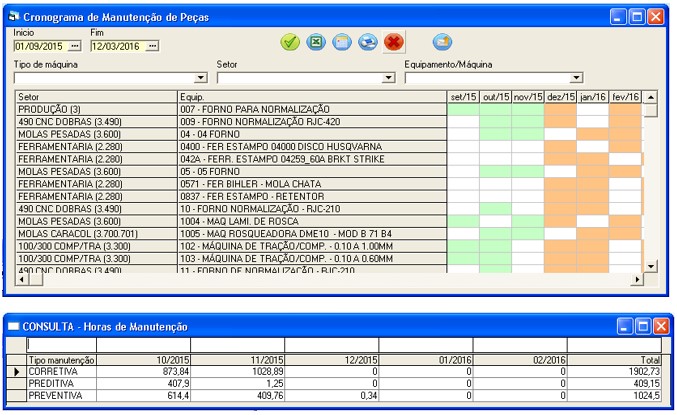Select row 009 - FORNO NORMALIZAÇÃO RJC-420
This screenshot has width=677, height=415.
point(312,122)
